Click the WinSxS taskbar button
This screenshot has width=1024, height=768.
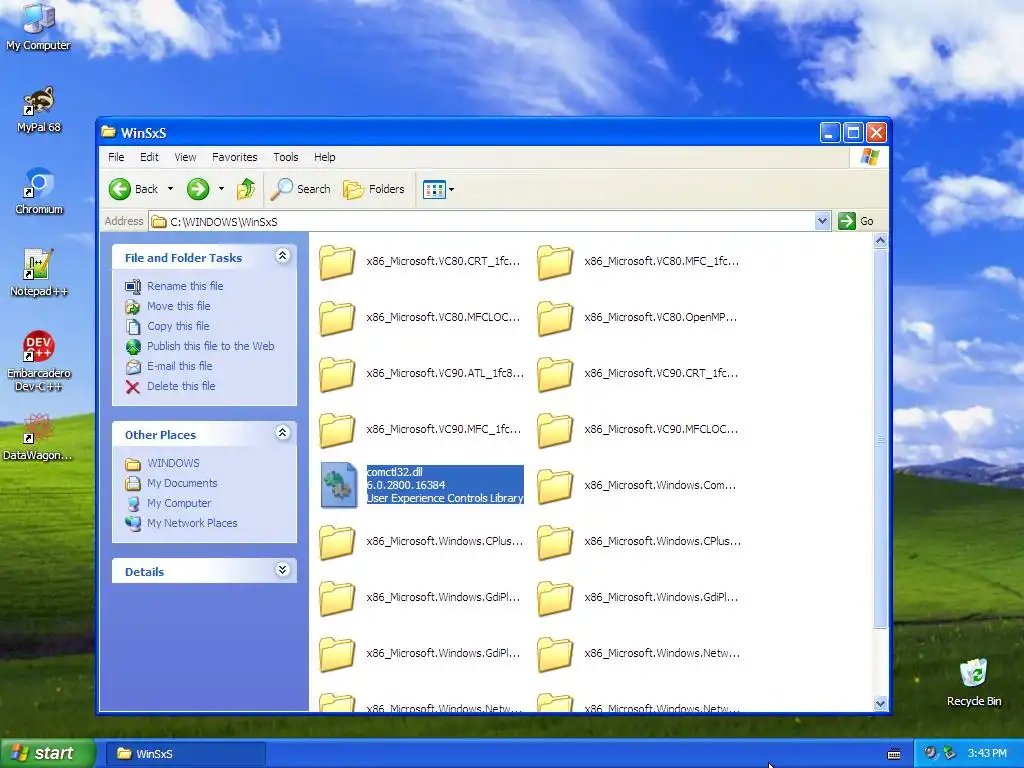tap(186, 754)
